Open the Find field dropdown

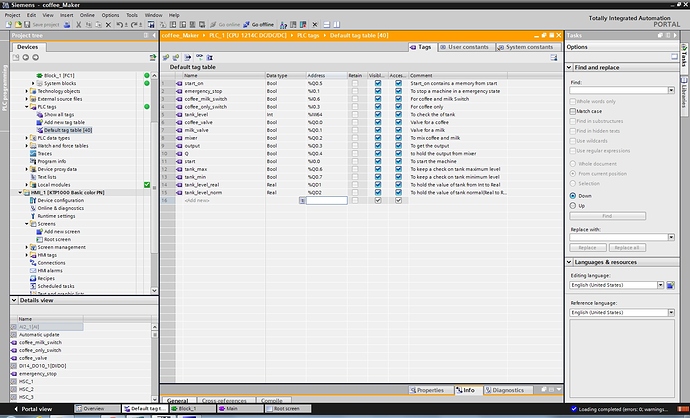[671, 90]
